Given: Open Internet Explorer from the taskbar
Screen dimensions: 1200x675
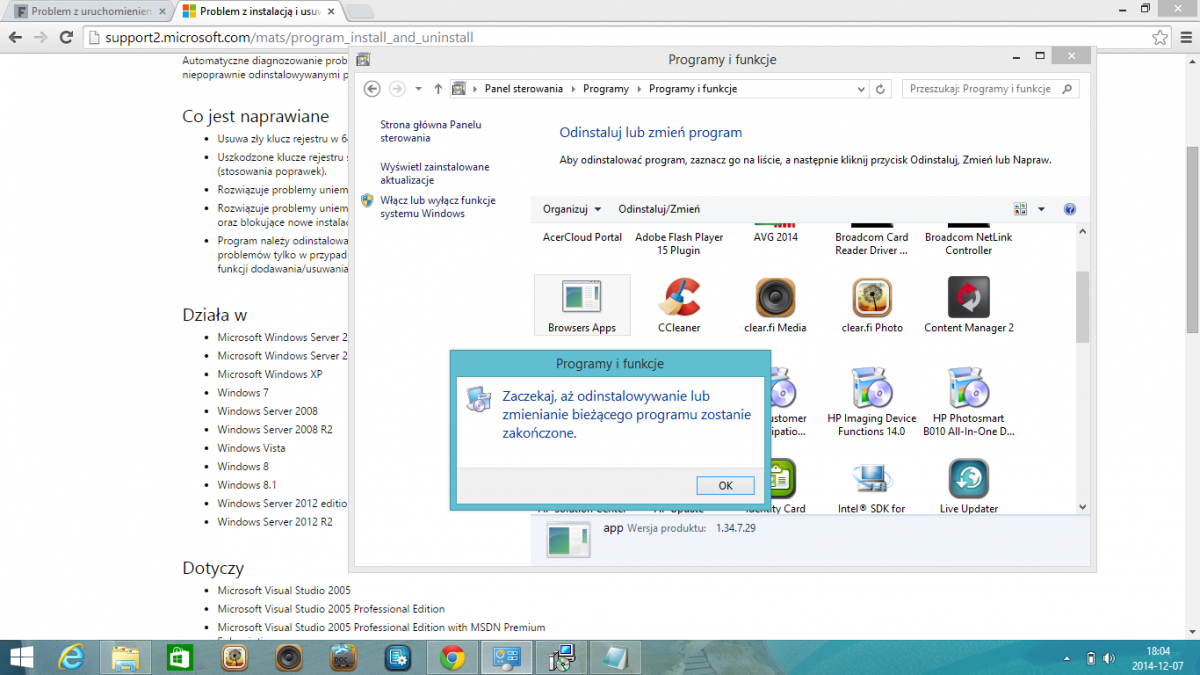Looking at the screenshot, I should 72,657.
